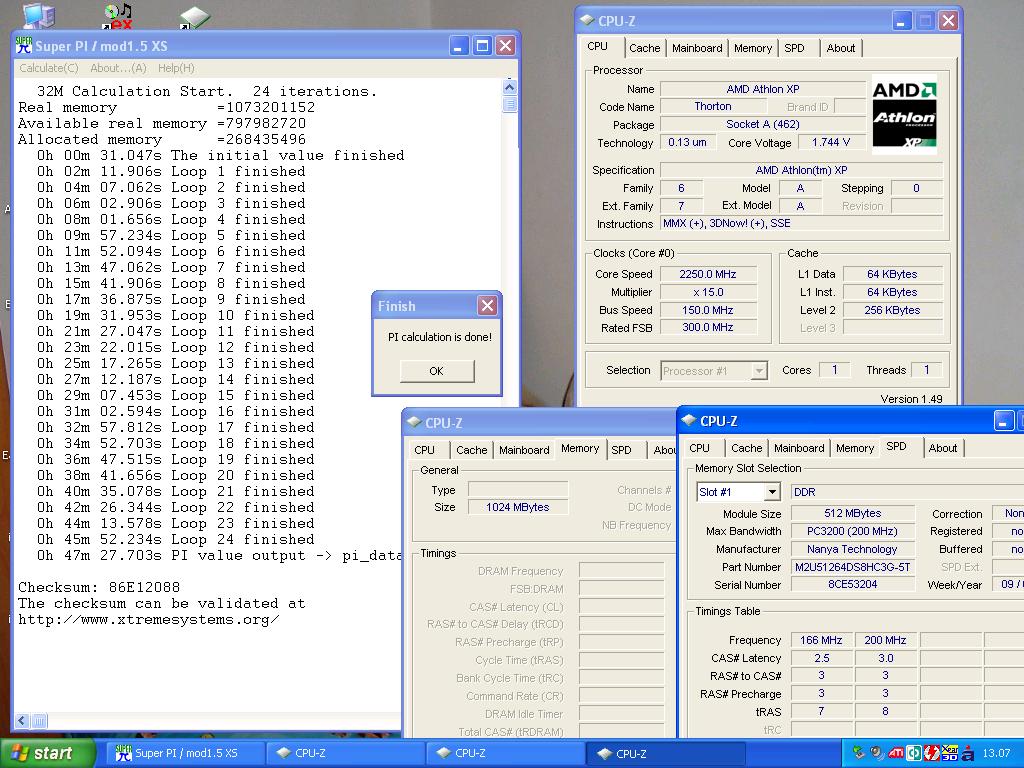Click the green square tray icon
Image resolution: width=1024 pixels, height=768 pixels.
(x=914, y=753)
